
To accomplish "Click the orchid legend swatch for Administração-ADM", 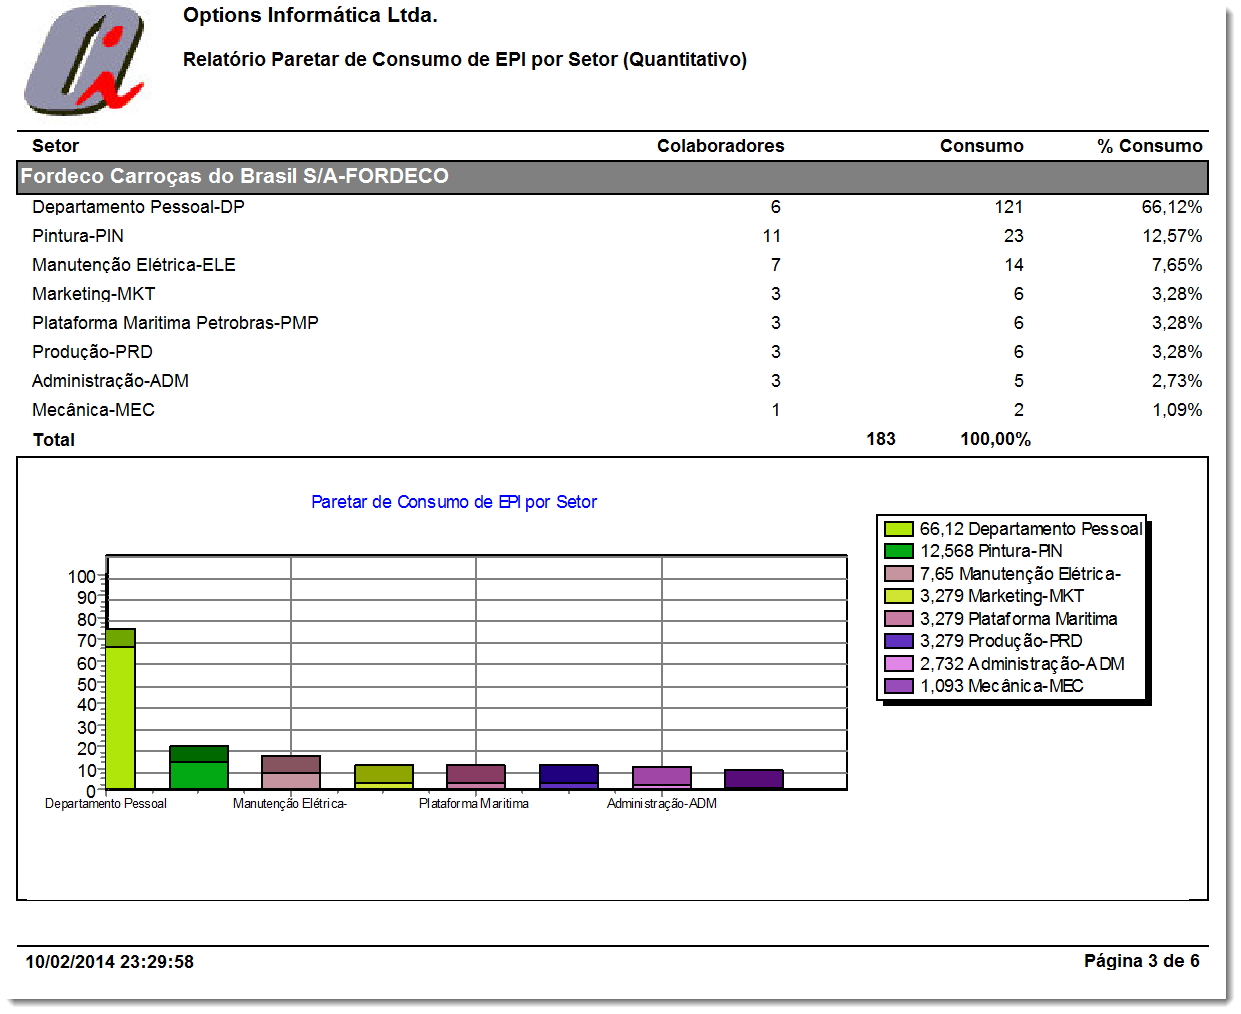I will [x=899, y=664].
